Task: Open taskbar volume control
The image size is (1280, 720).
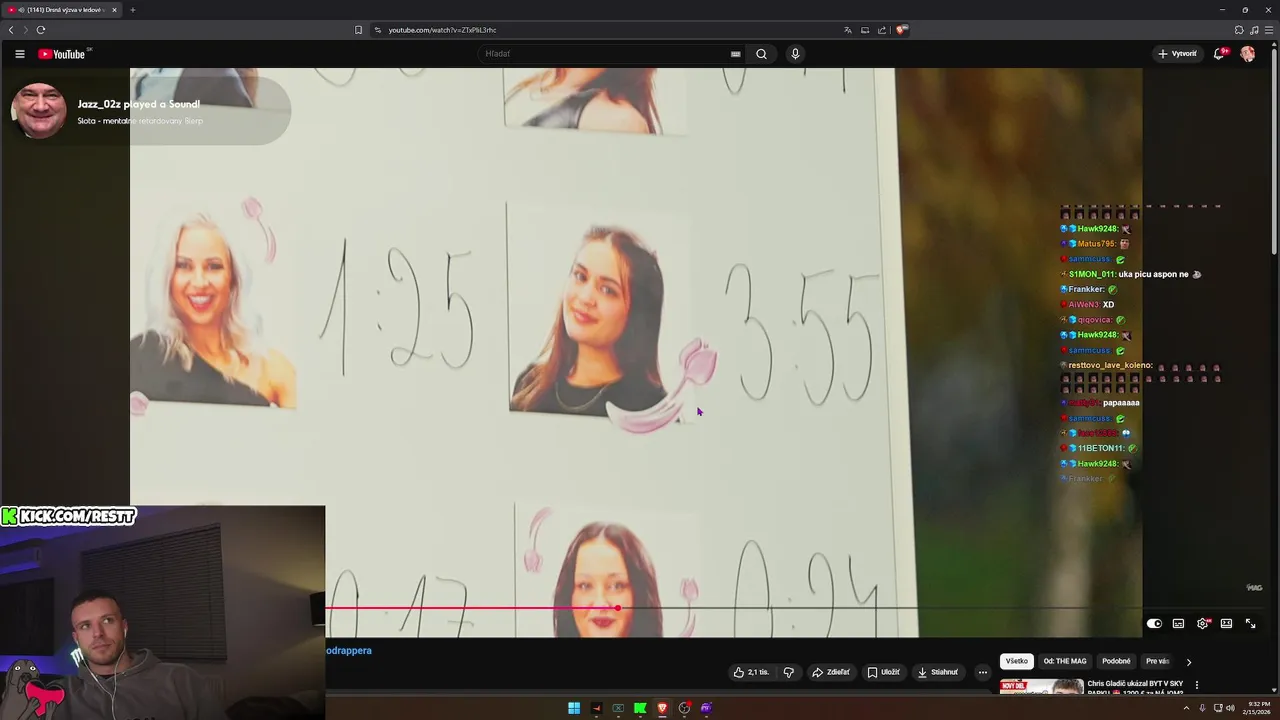Action: (x=1230, y=708)
